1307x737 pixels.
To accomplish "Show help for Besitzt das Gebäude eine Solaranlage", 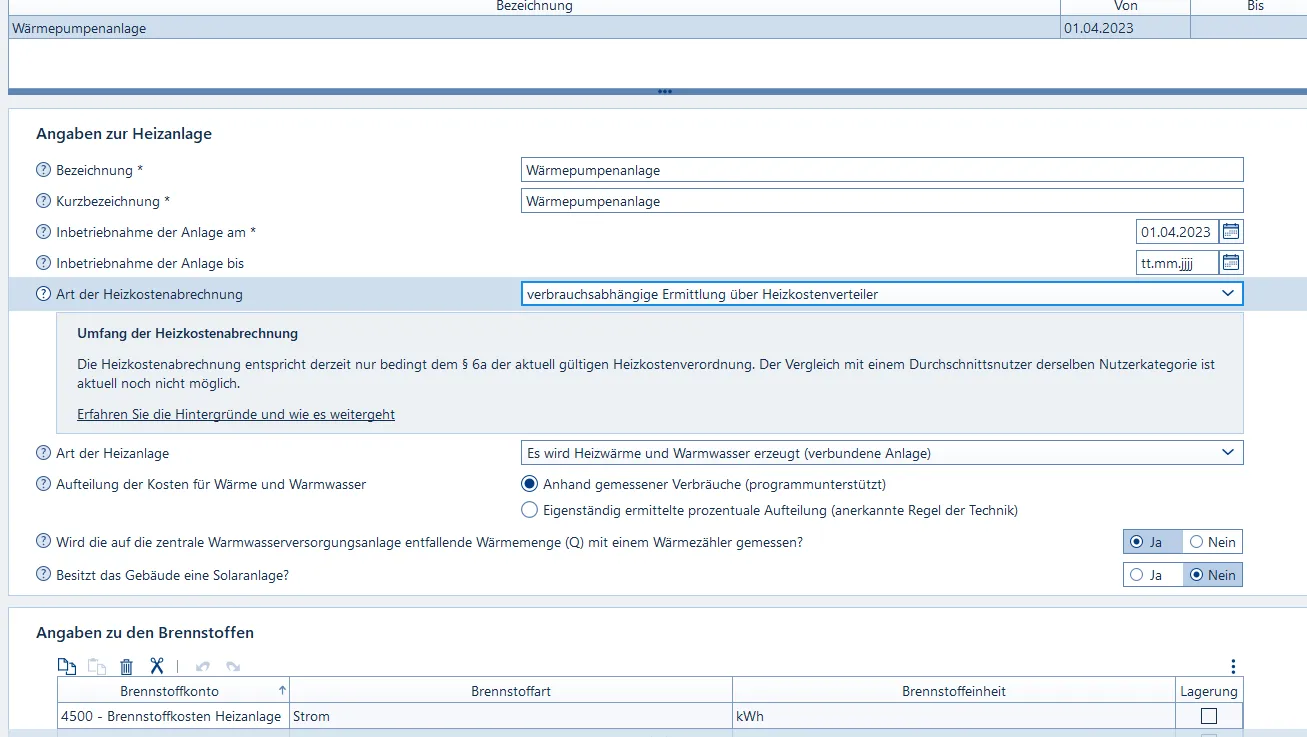I will click(43, 575).
